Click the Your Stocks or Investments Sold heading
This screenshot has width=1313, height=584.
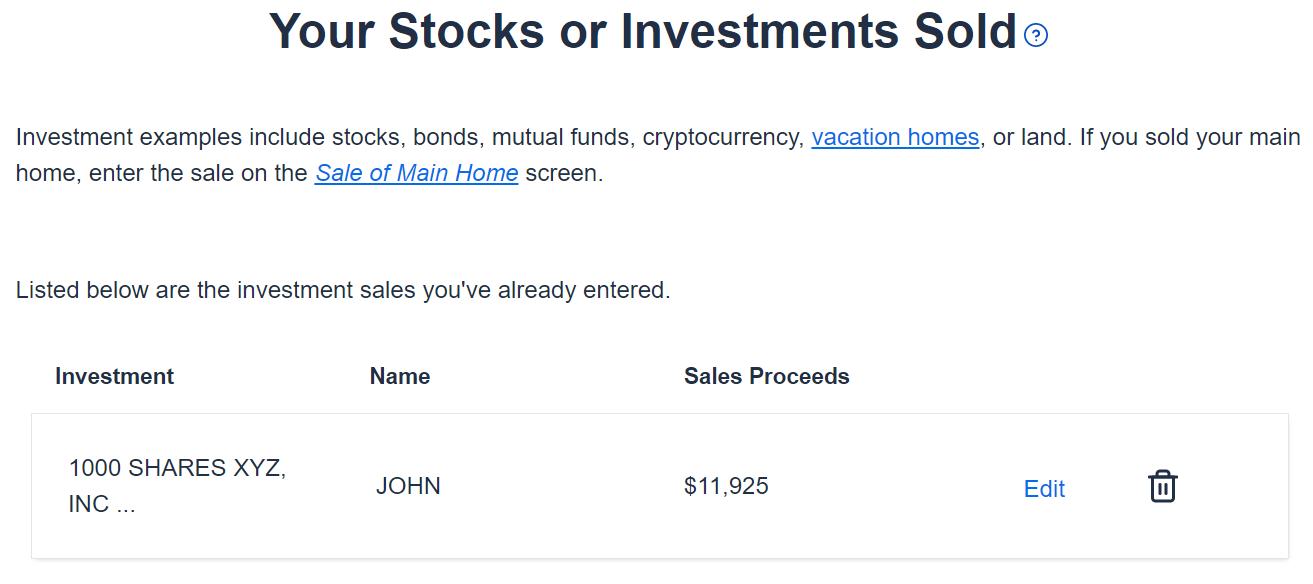[643, 32]
